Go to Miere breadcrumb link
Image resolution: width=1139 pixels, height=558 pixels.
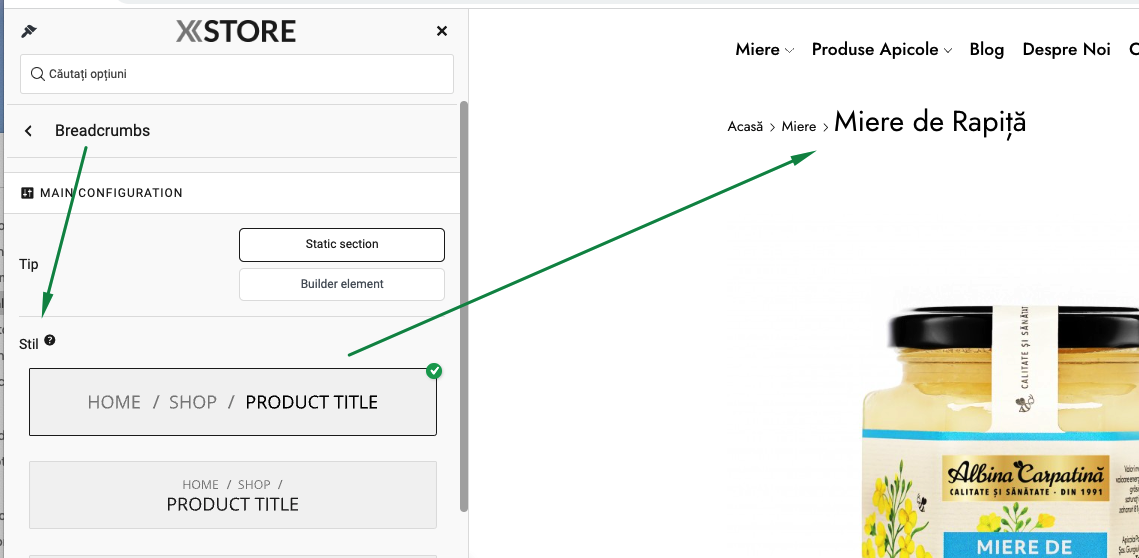coord(799,126)
